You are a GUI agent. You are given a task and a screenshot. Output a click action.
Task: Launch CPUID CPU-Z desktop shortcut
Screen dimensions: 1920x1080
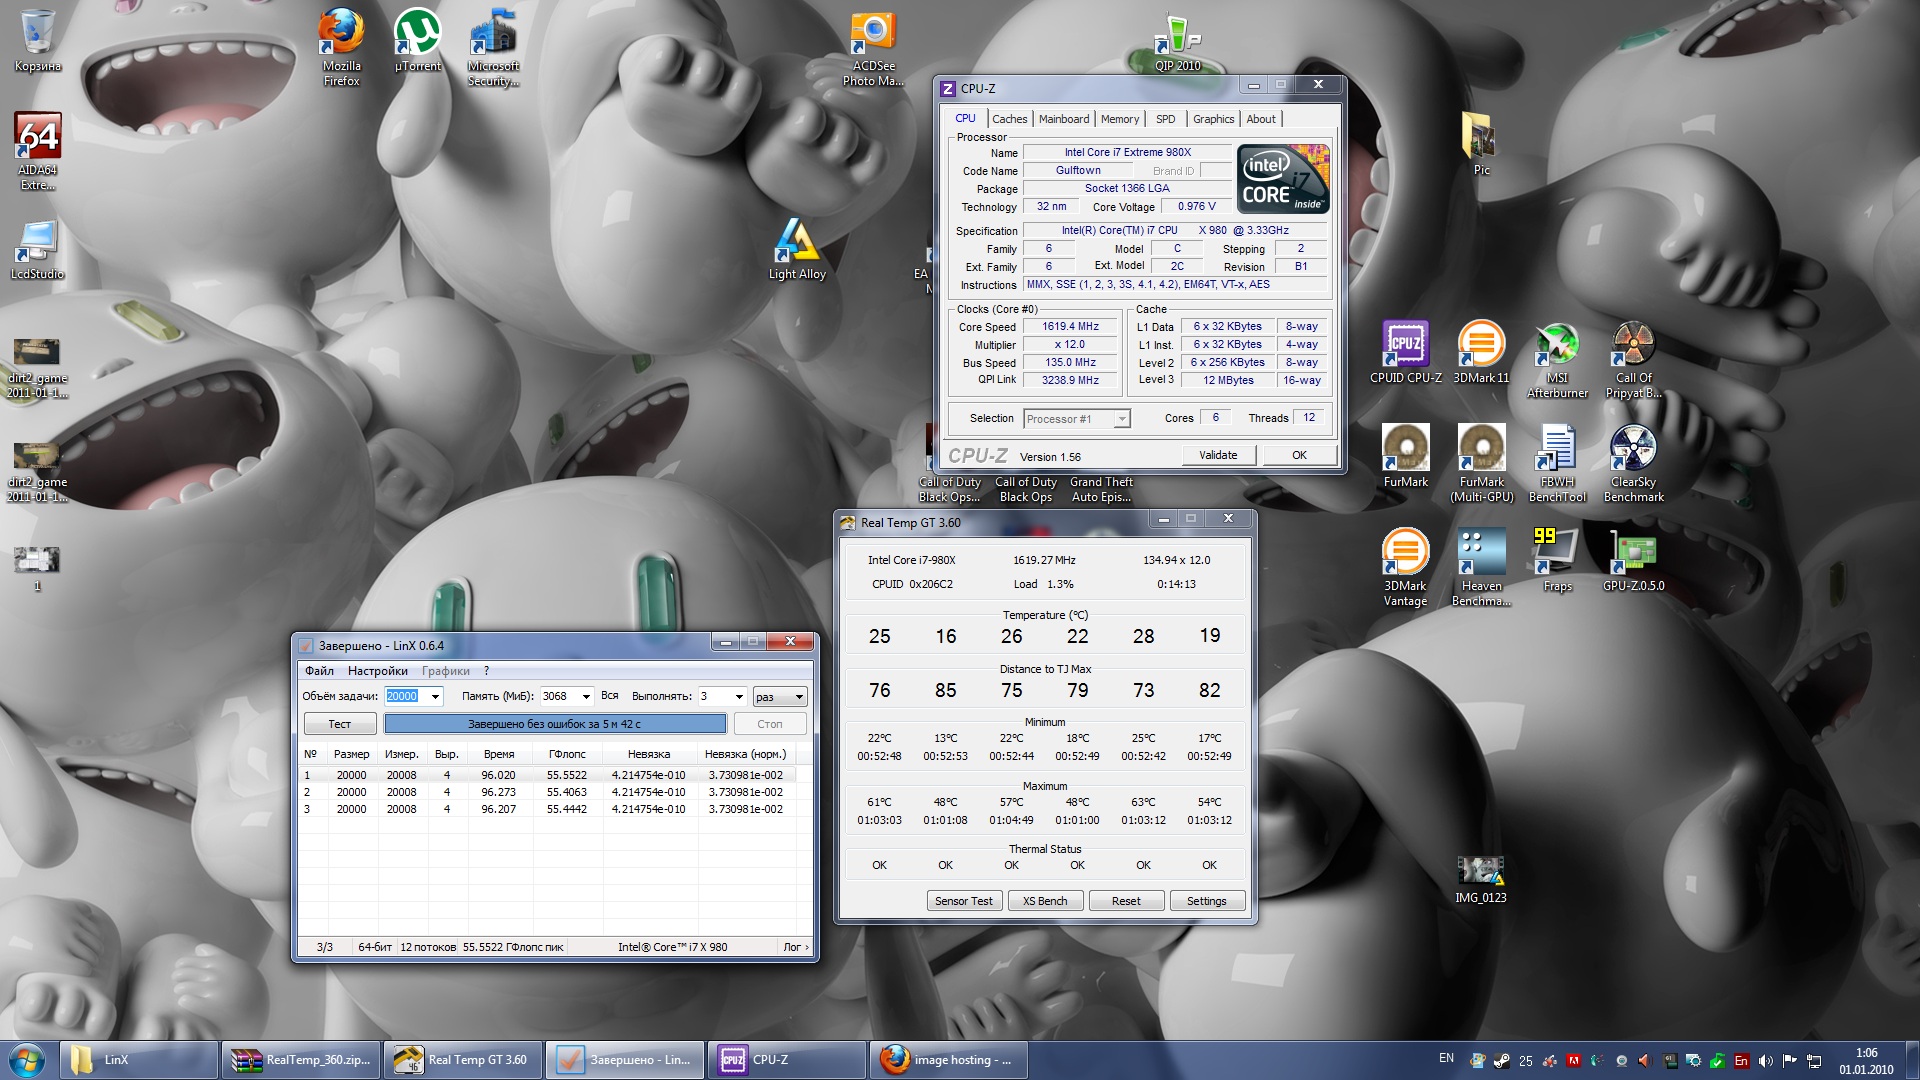click(x=1405, y=352)
